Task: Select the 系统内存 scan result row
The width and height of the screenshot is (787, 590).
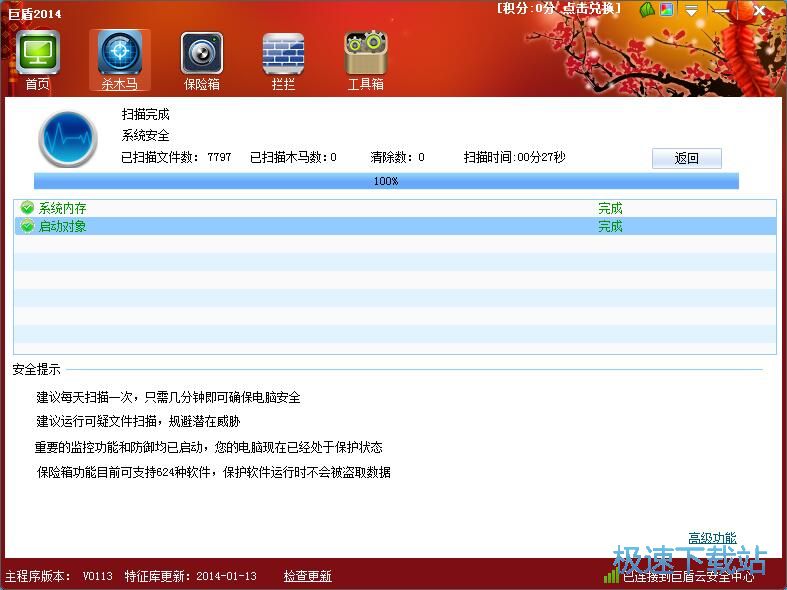Action: click(395, 208)
